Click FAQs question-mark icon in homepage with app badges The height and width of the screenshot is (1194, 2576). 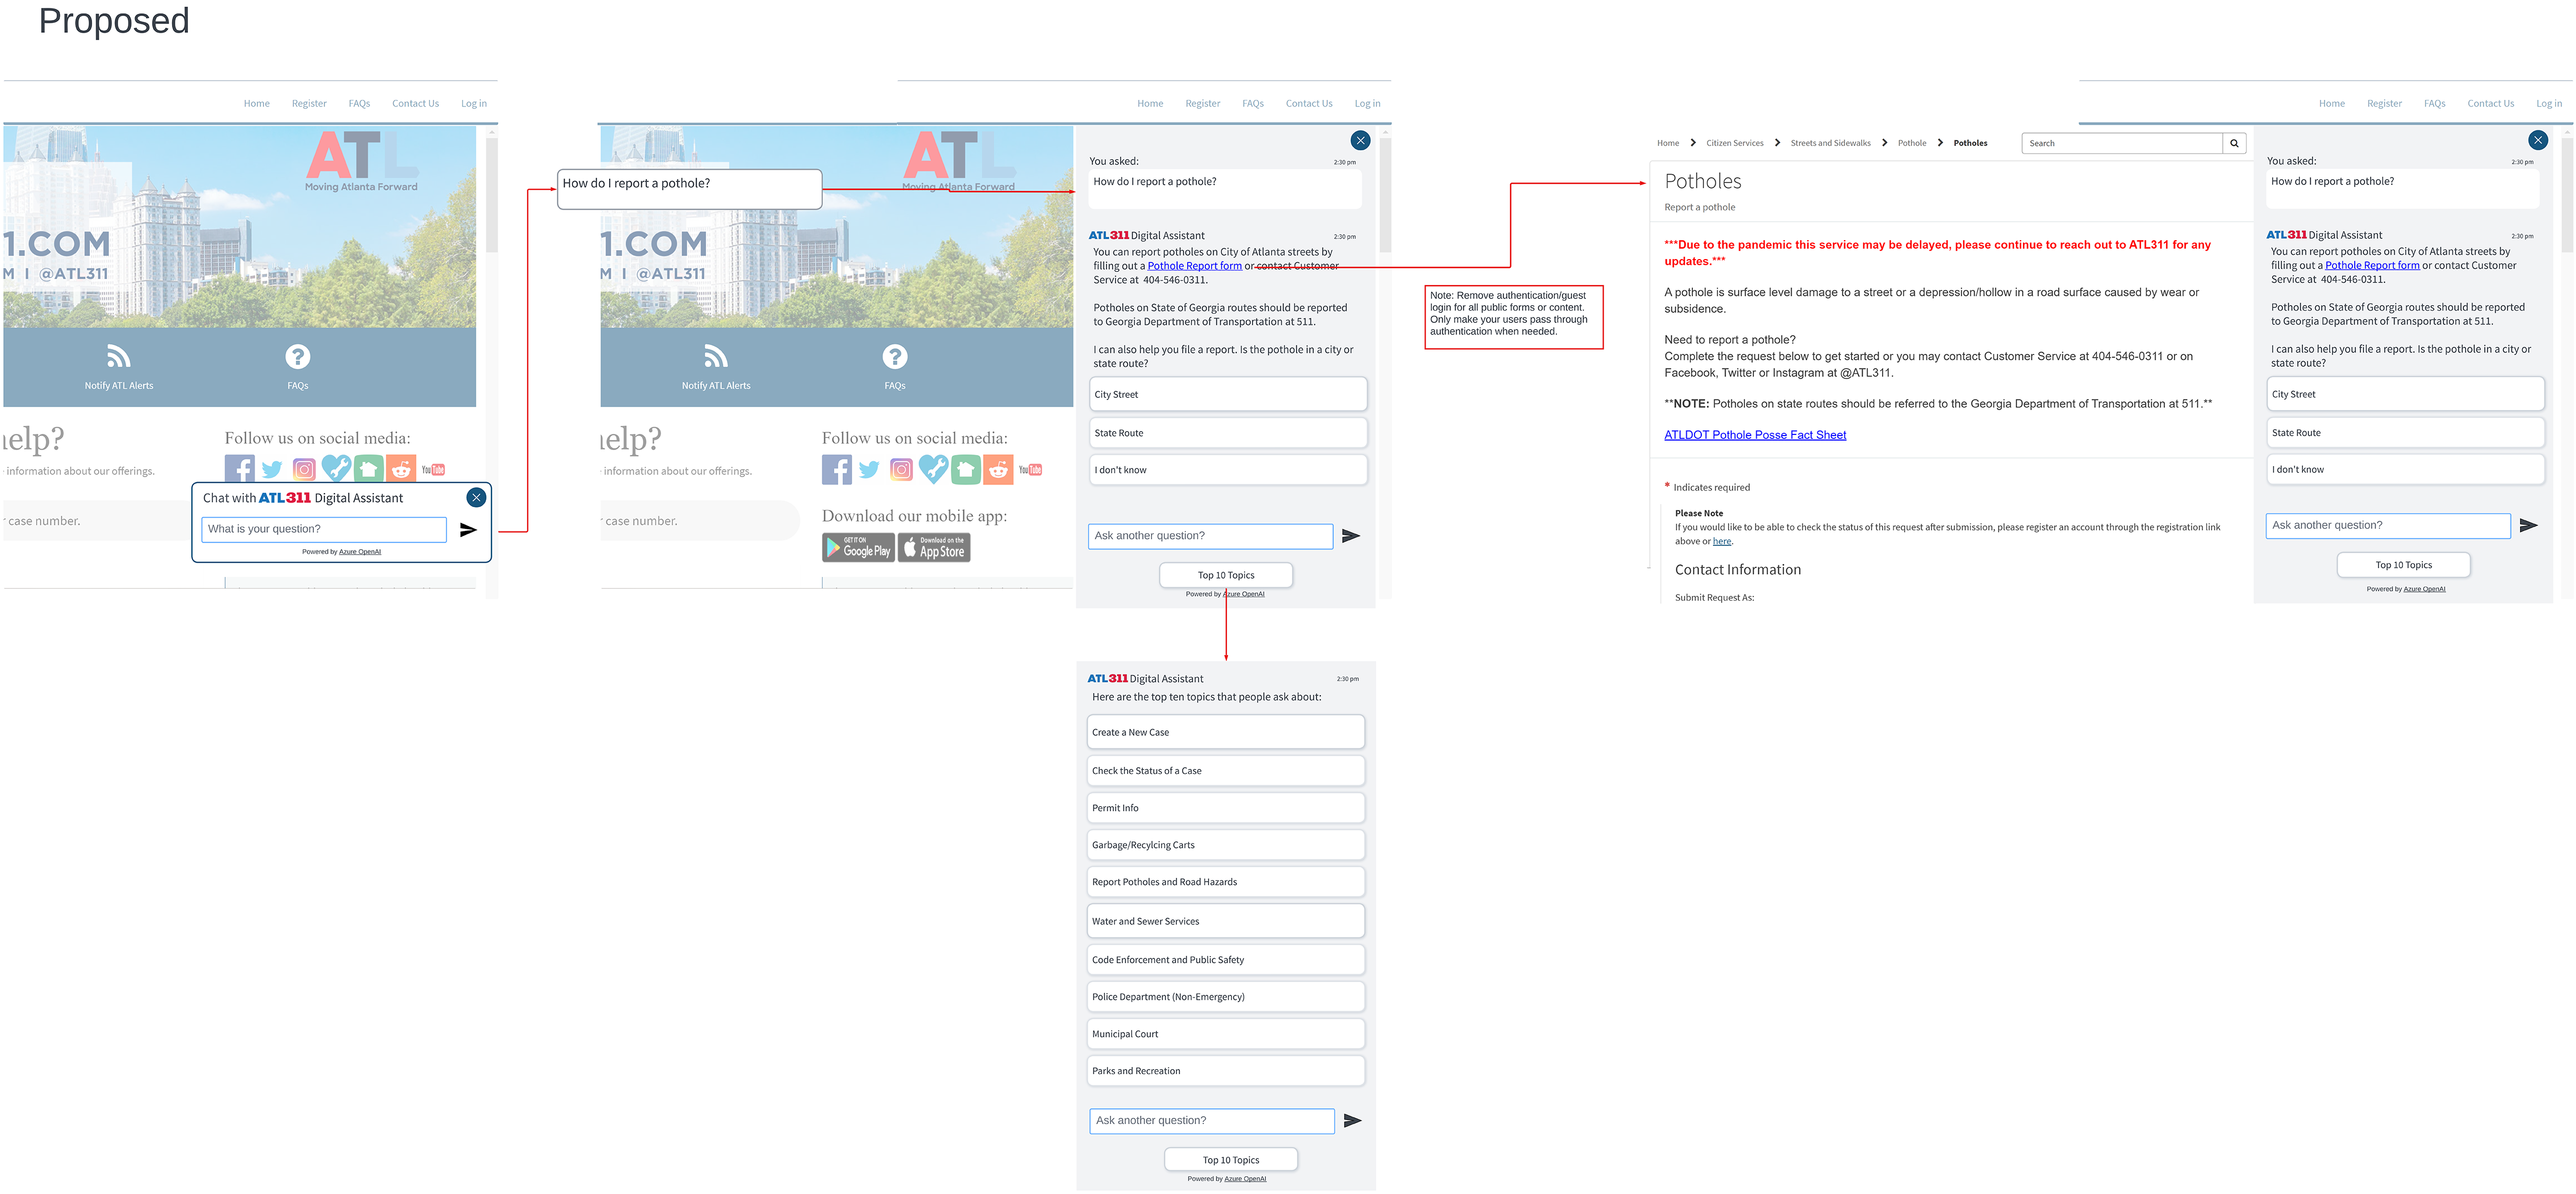pos(895,356)
